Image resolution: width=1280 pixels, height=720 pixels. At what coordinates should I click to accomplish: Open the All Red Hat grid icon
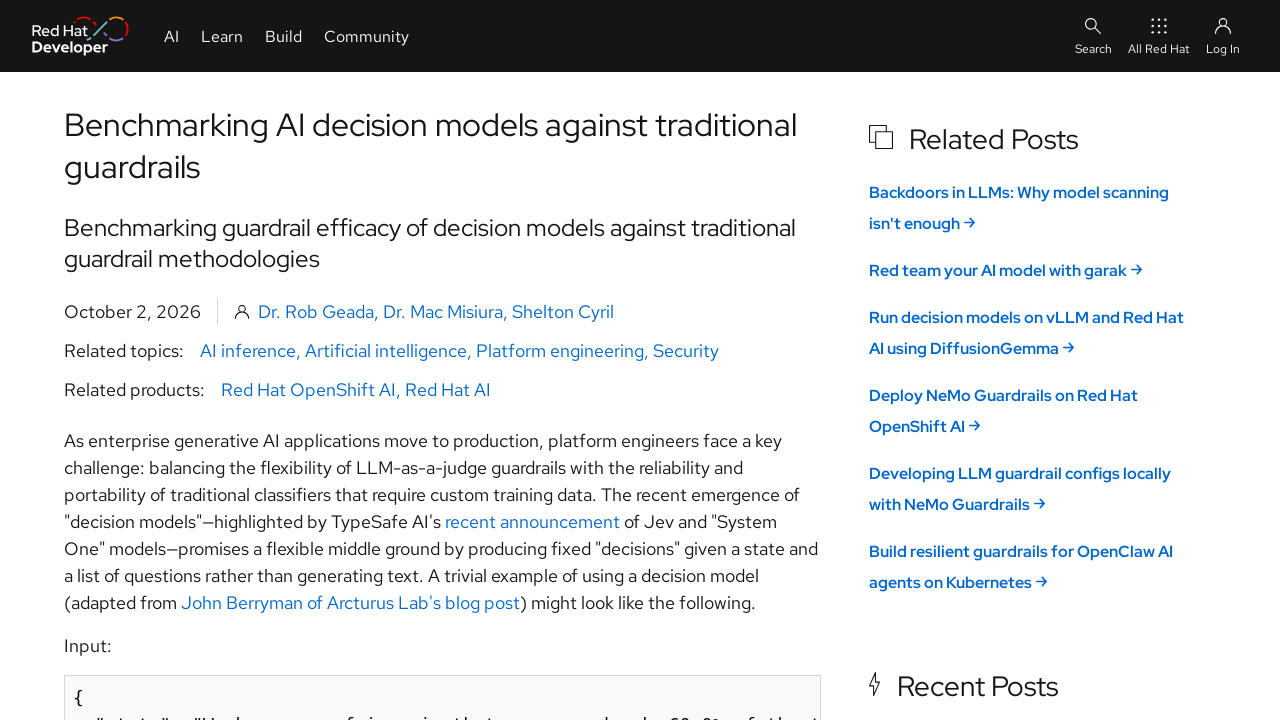(1159, 26)
